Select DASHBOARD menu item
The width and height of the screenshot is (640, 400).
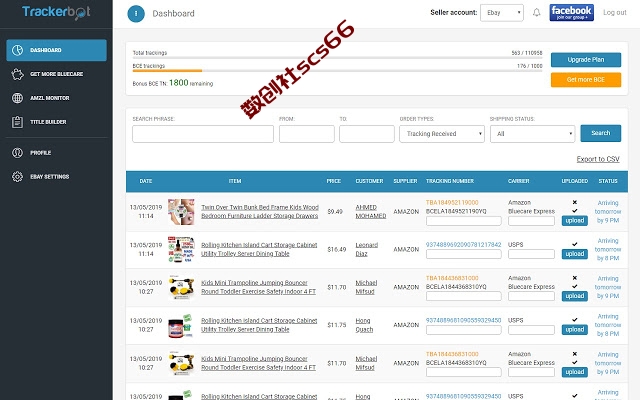point(56,50)
